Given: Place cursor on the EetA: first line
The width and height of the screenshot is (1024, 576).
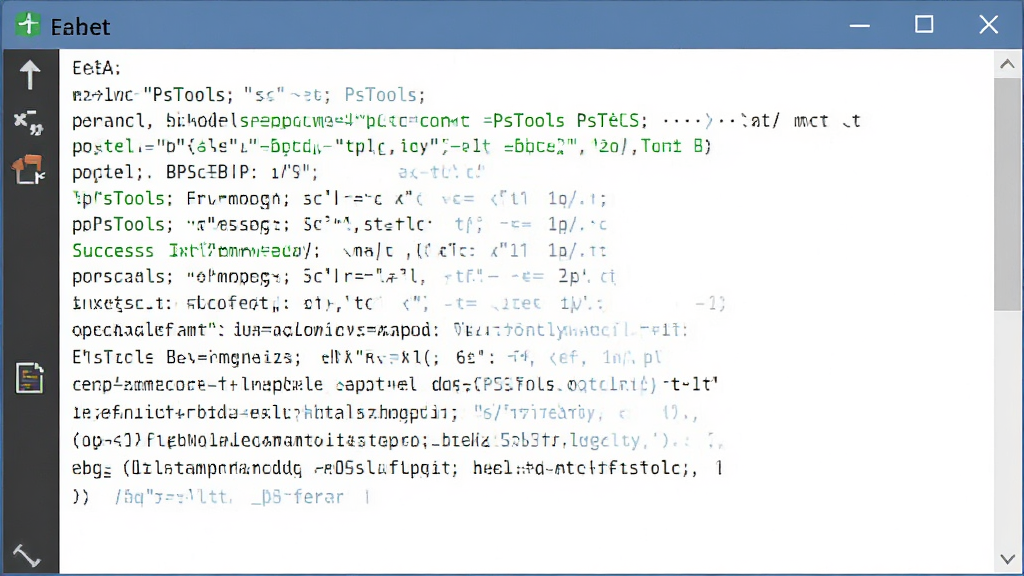Looking at the screenshot, I should pyautogui.click(x=97, y=68).
